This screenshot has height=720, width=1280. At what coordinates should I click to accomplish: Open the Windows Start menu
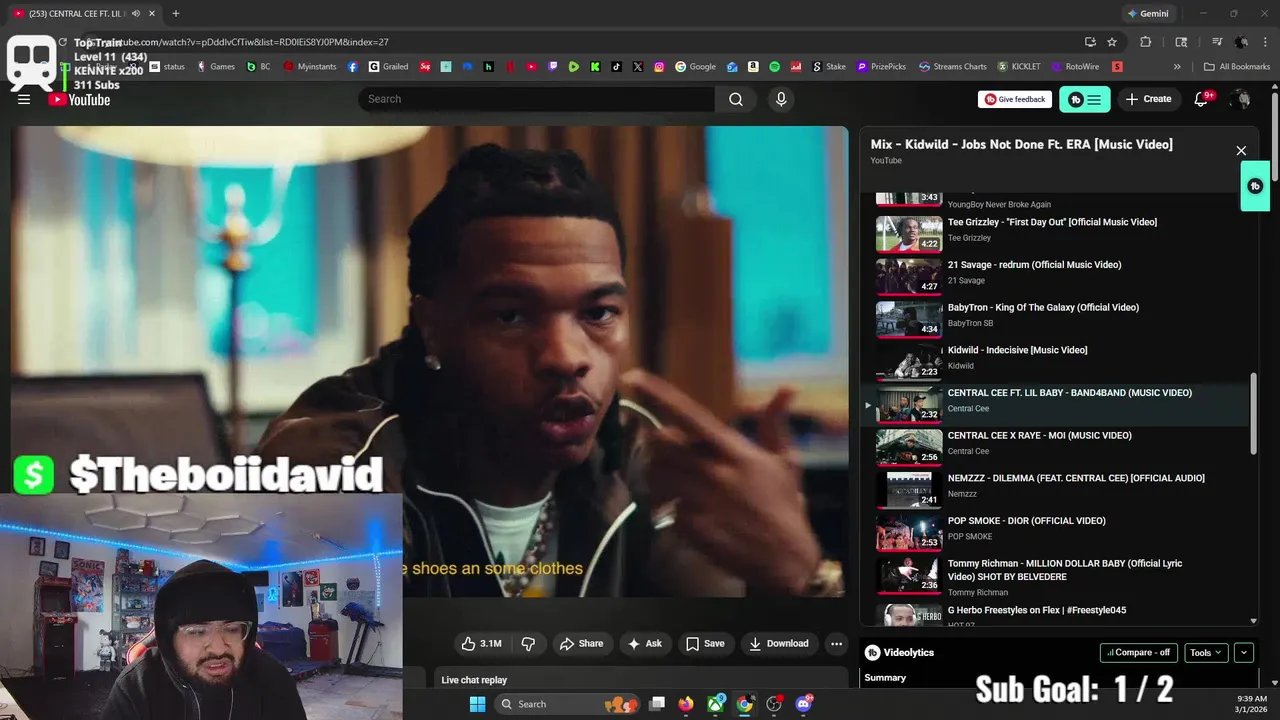(x=478, y=704)
